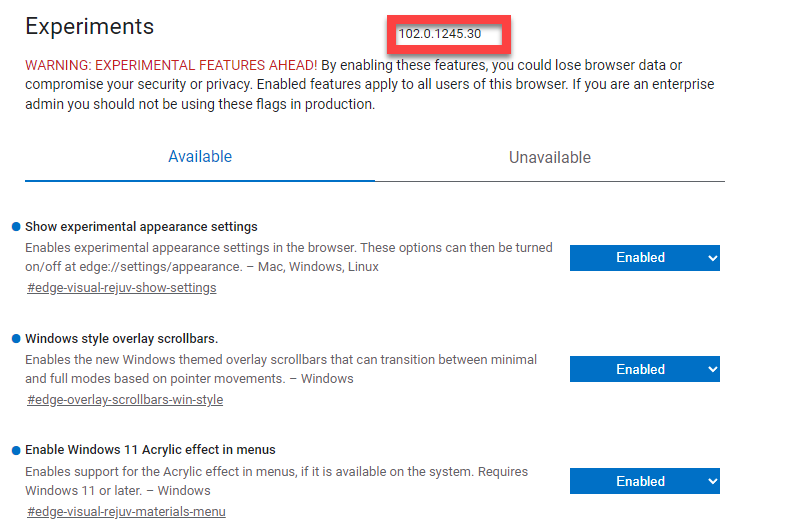Open the #edge-visual-rejuv-show-settings link
Viewport: 789px width, 528px height.
click(121, 288)
